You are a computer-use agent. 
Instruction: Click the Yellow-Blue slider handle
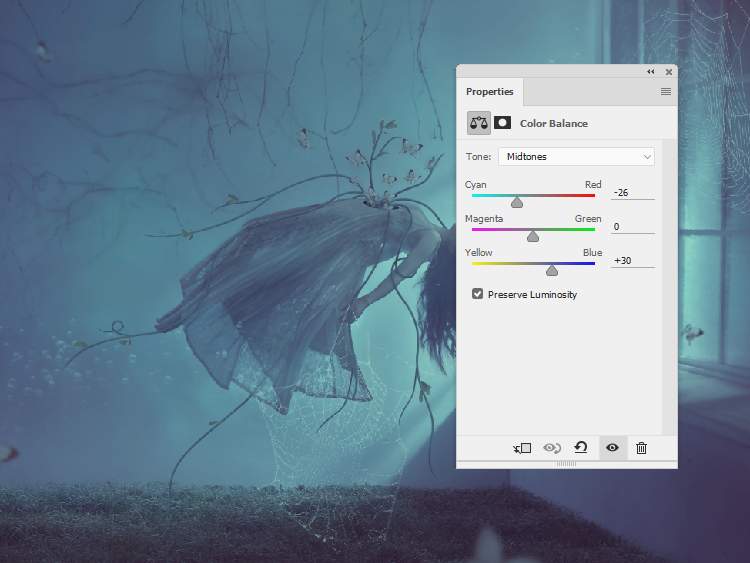pos(552,270)
